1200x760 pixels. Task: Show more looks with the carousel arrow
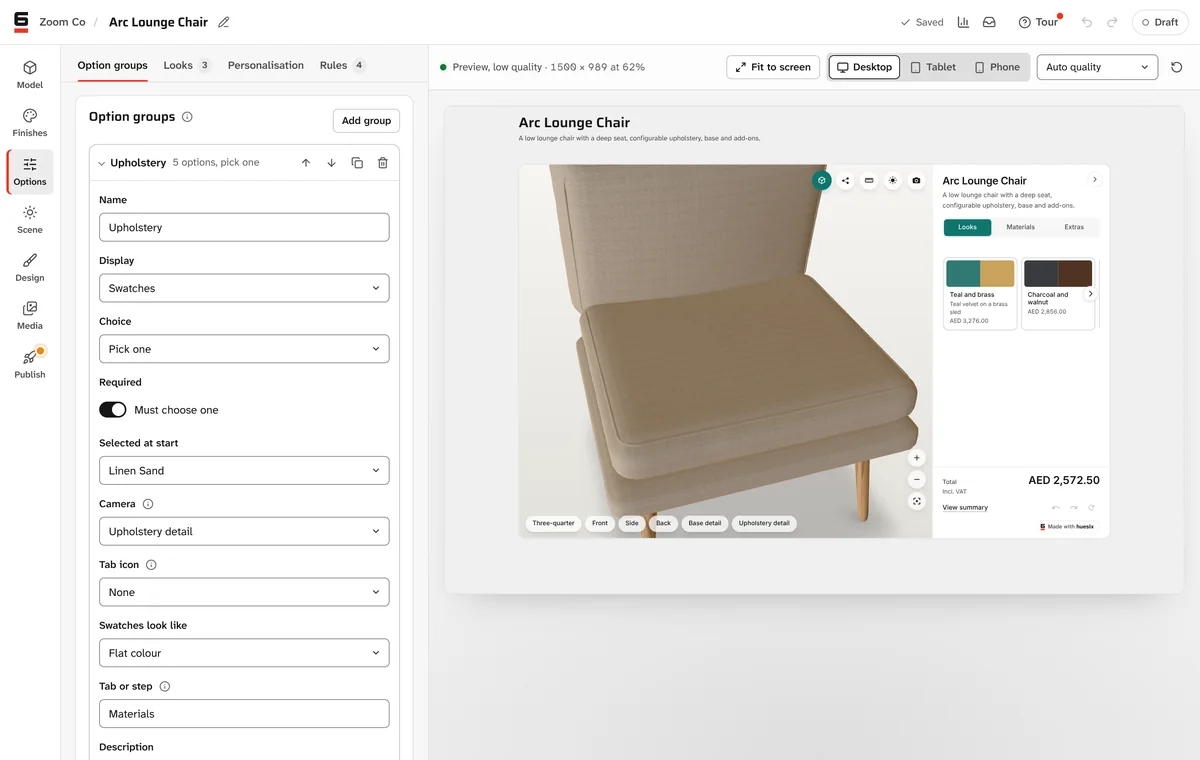click(1091, 294)
